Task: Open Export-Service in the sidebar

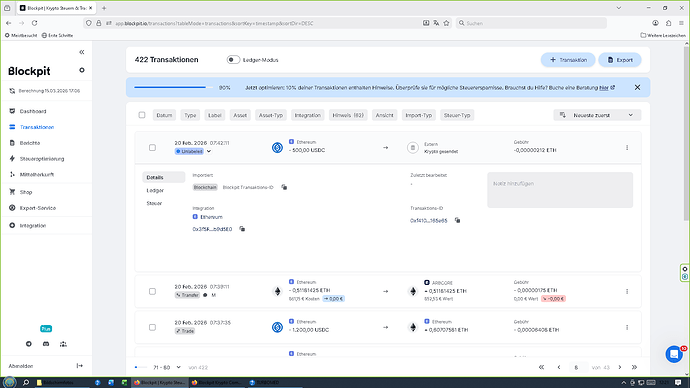Action: pyautogui.click(x=37, y=208)
